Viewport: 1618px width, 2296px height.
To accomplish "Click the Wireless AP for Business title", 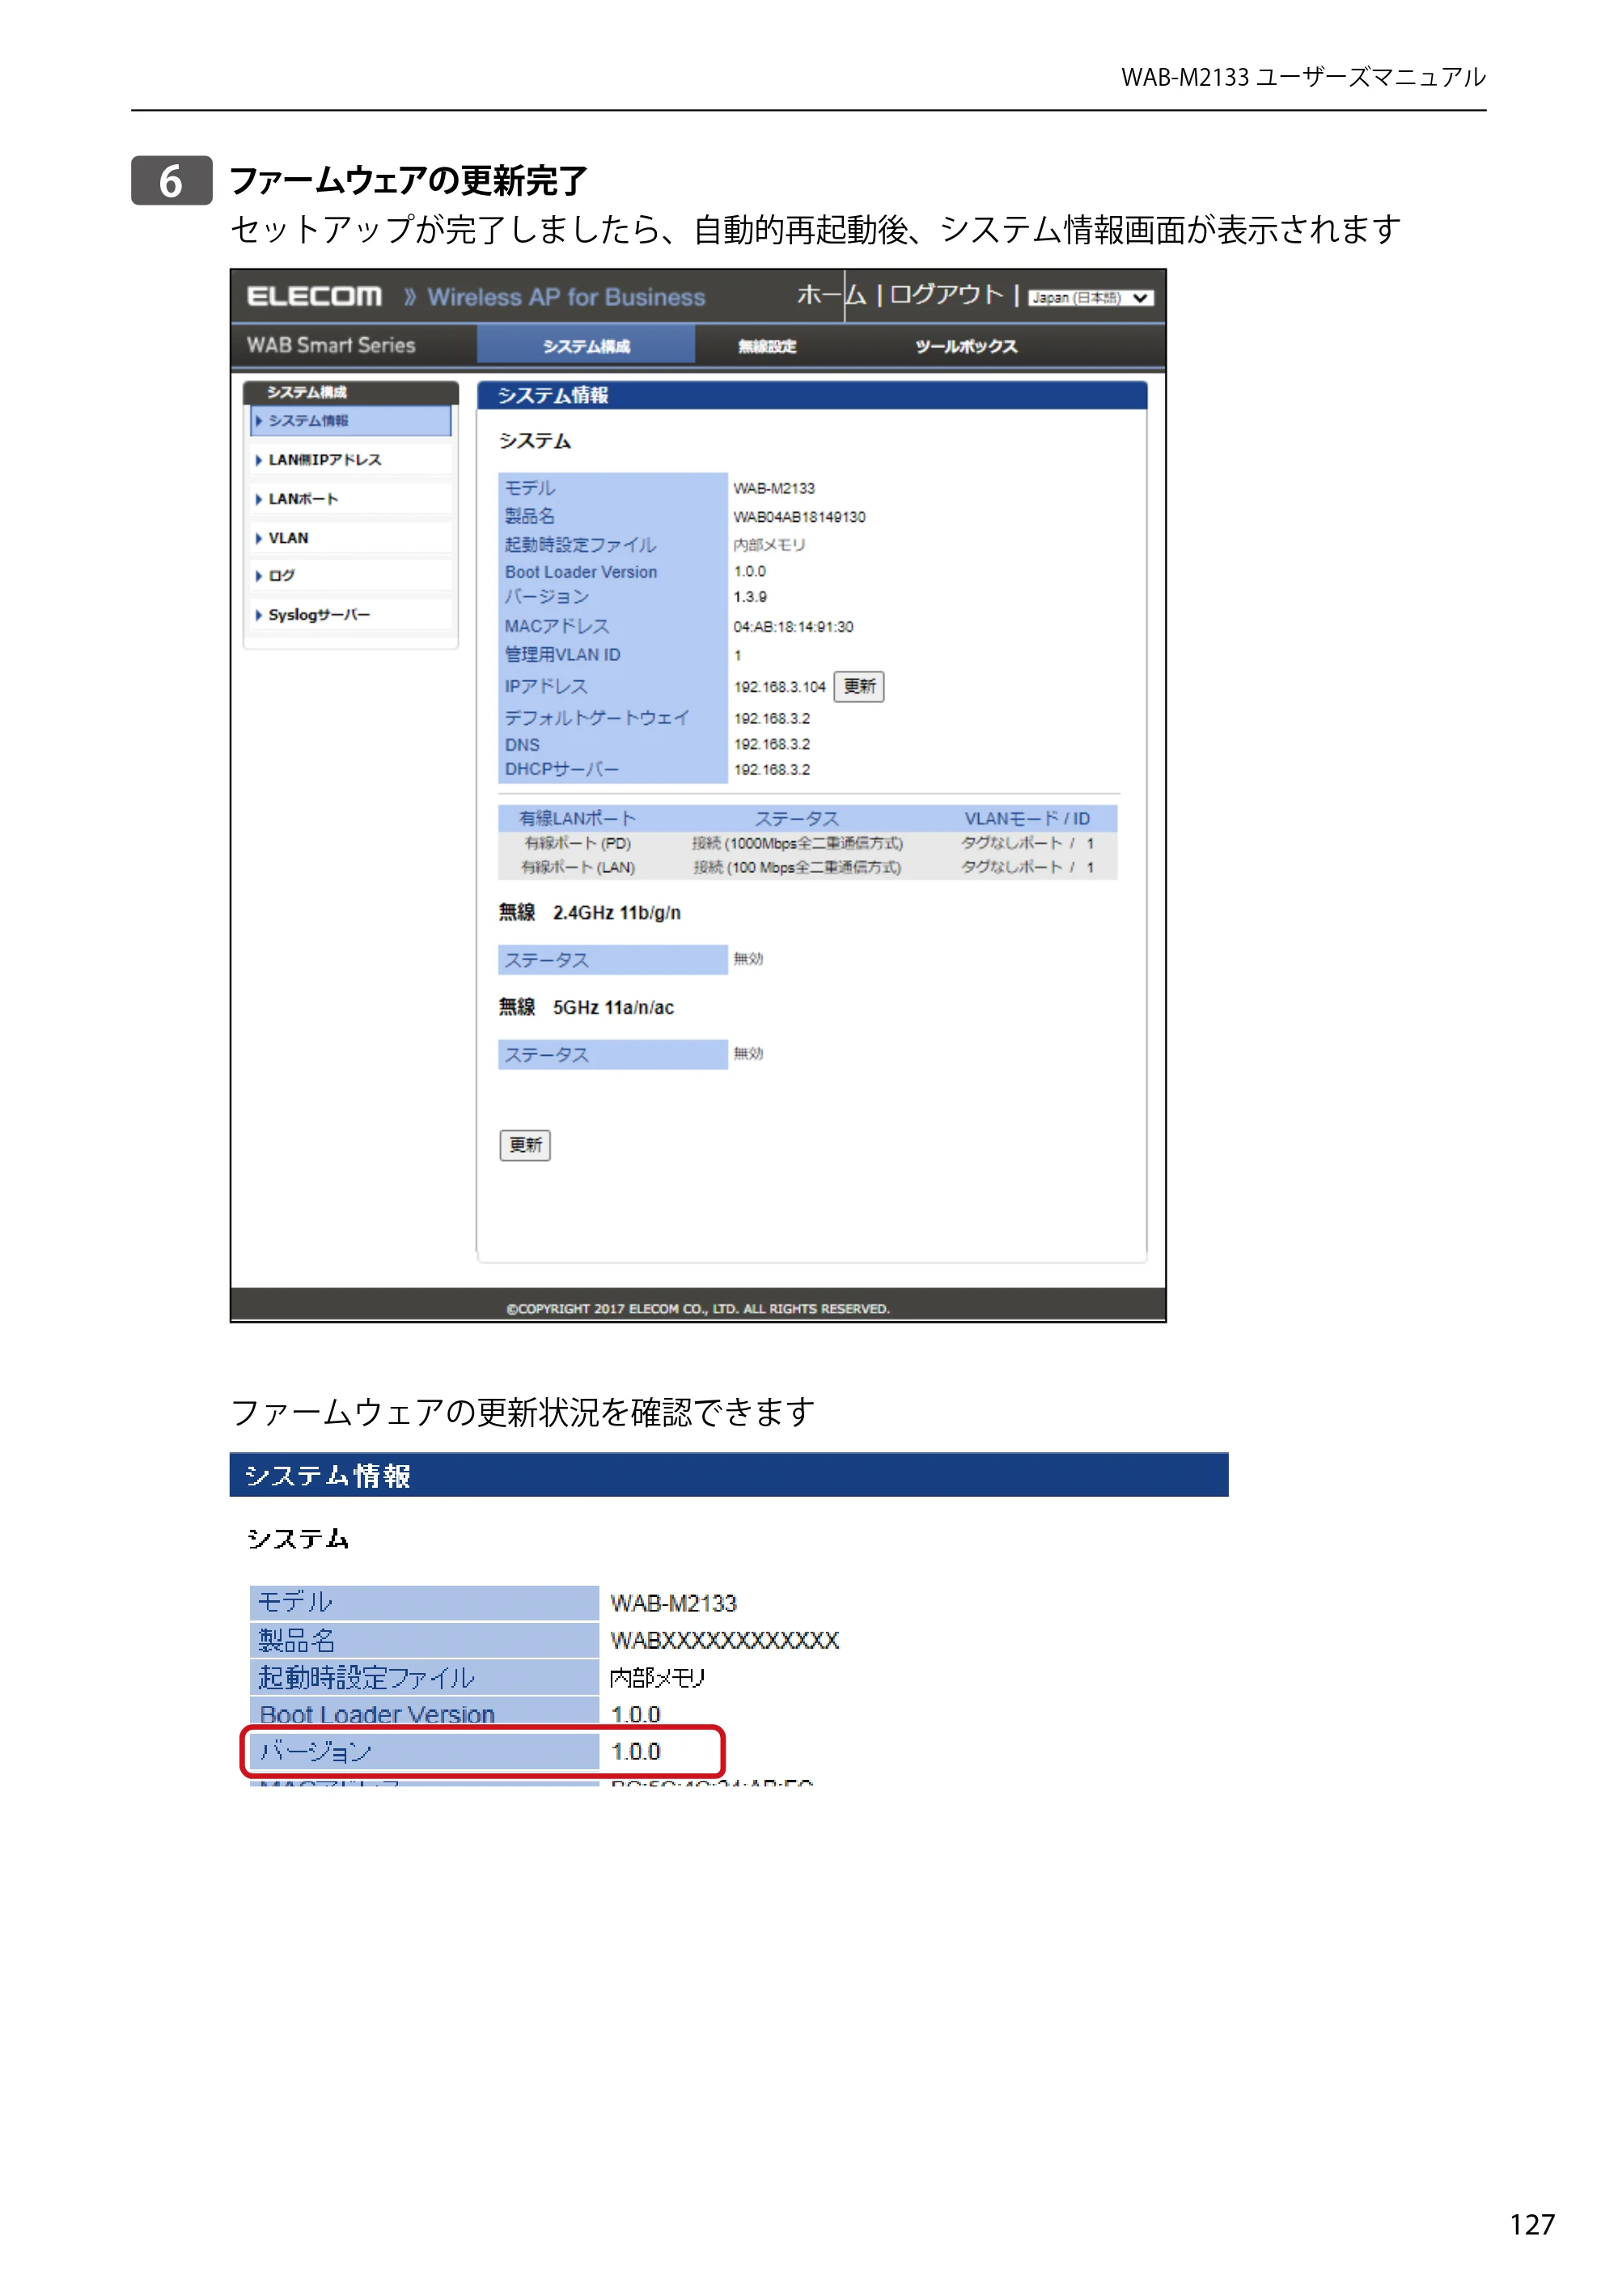I will [x=566, y=297].
